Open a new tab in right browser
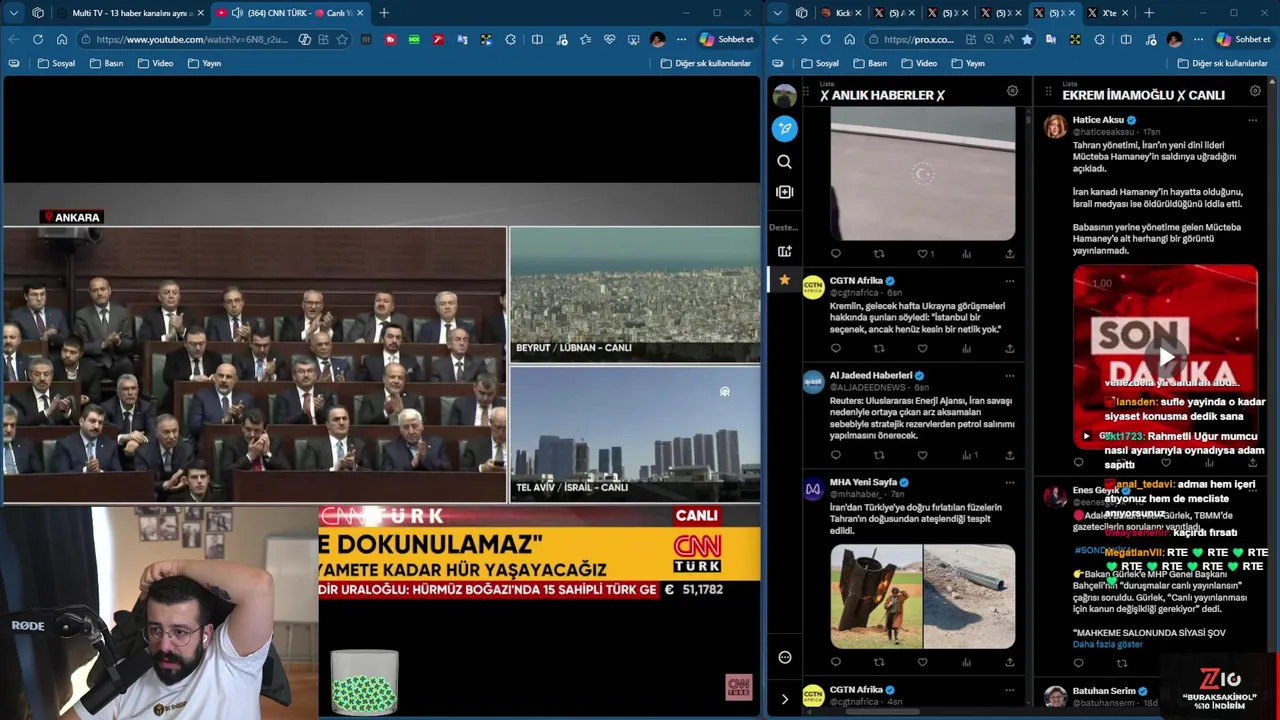The image size is (1280, 720). point(1149,13)
